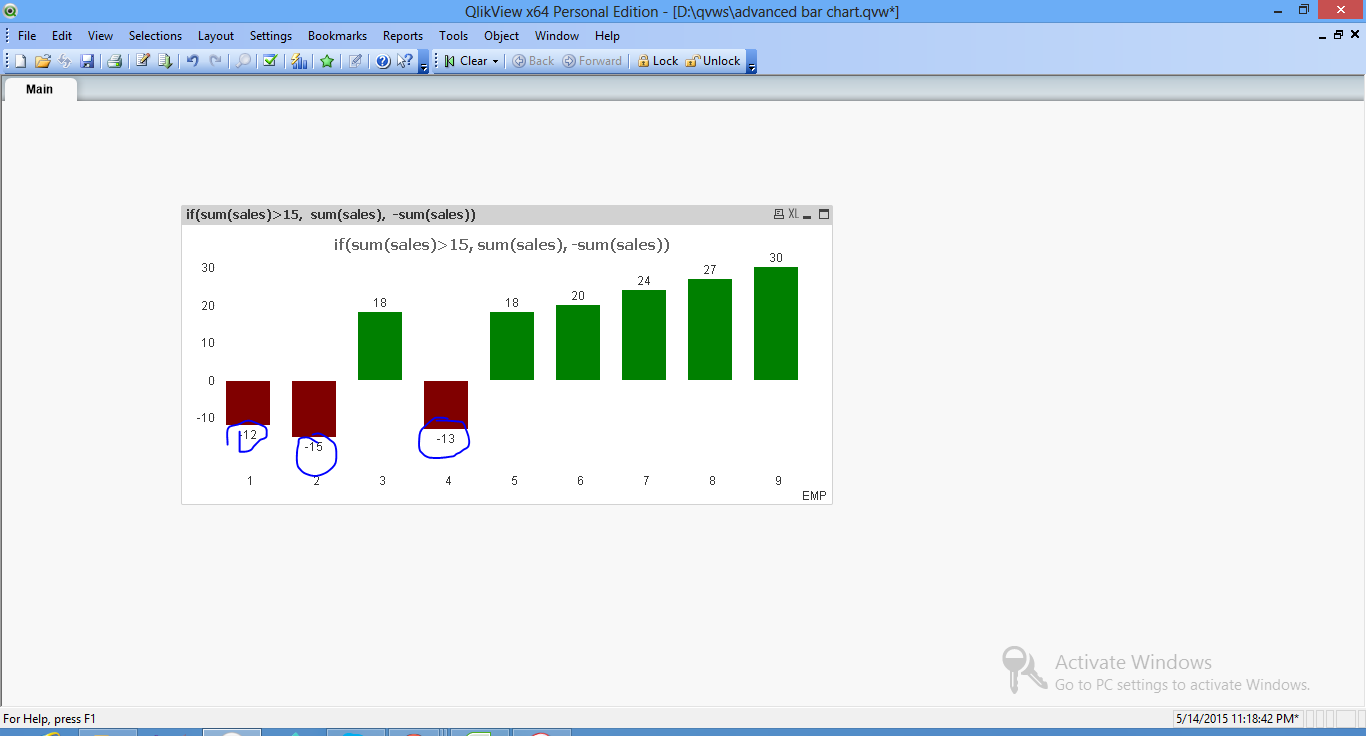Click the Save diskette icon

click(87, 61)
